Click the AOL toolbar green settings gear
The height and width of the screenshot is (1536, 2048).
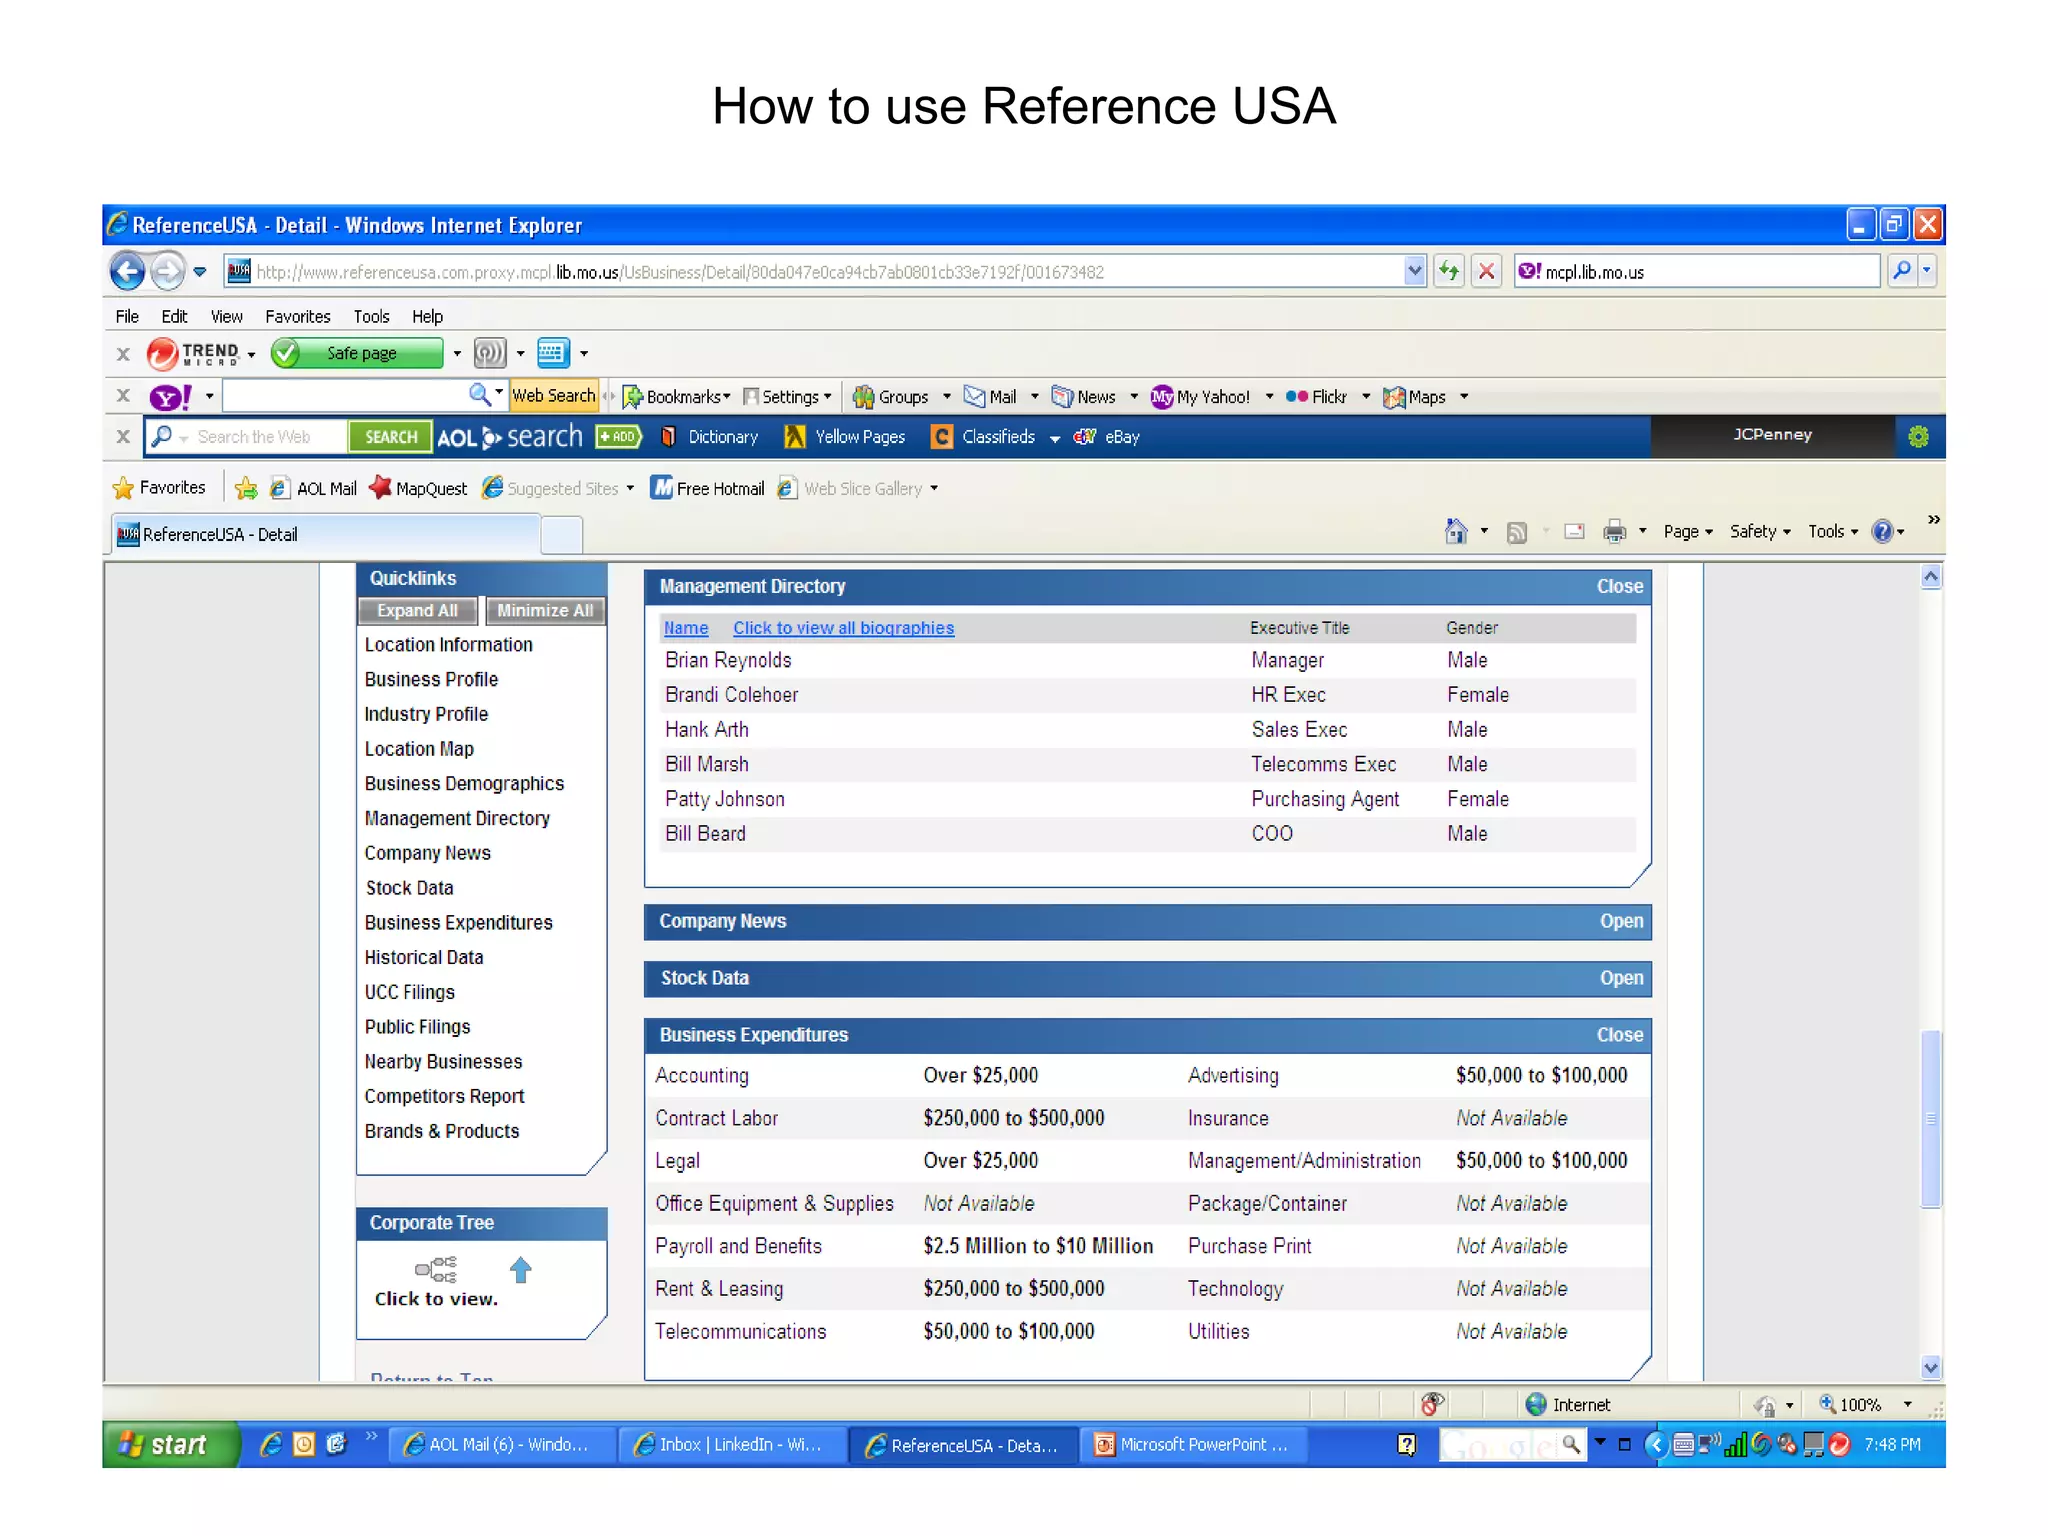1918,437
